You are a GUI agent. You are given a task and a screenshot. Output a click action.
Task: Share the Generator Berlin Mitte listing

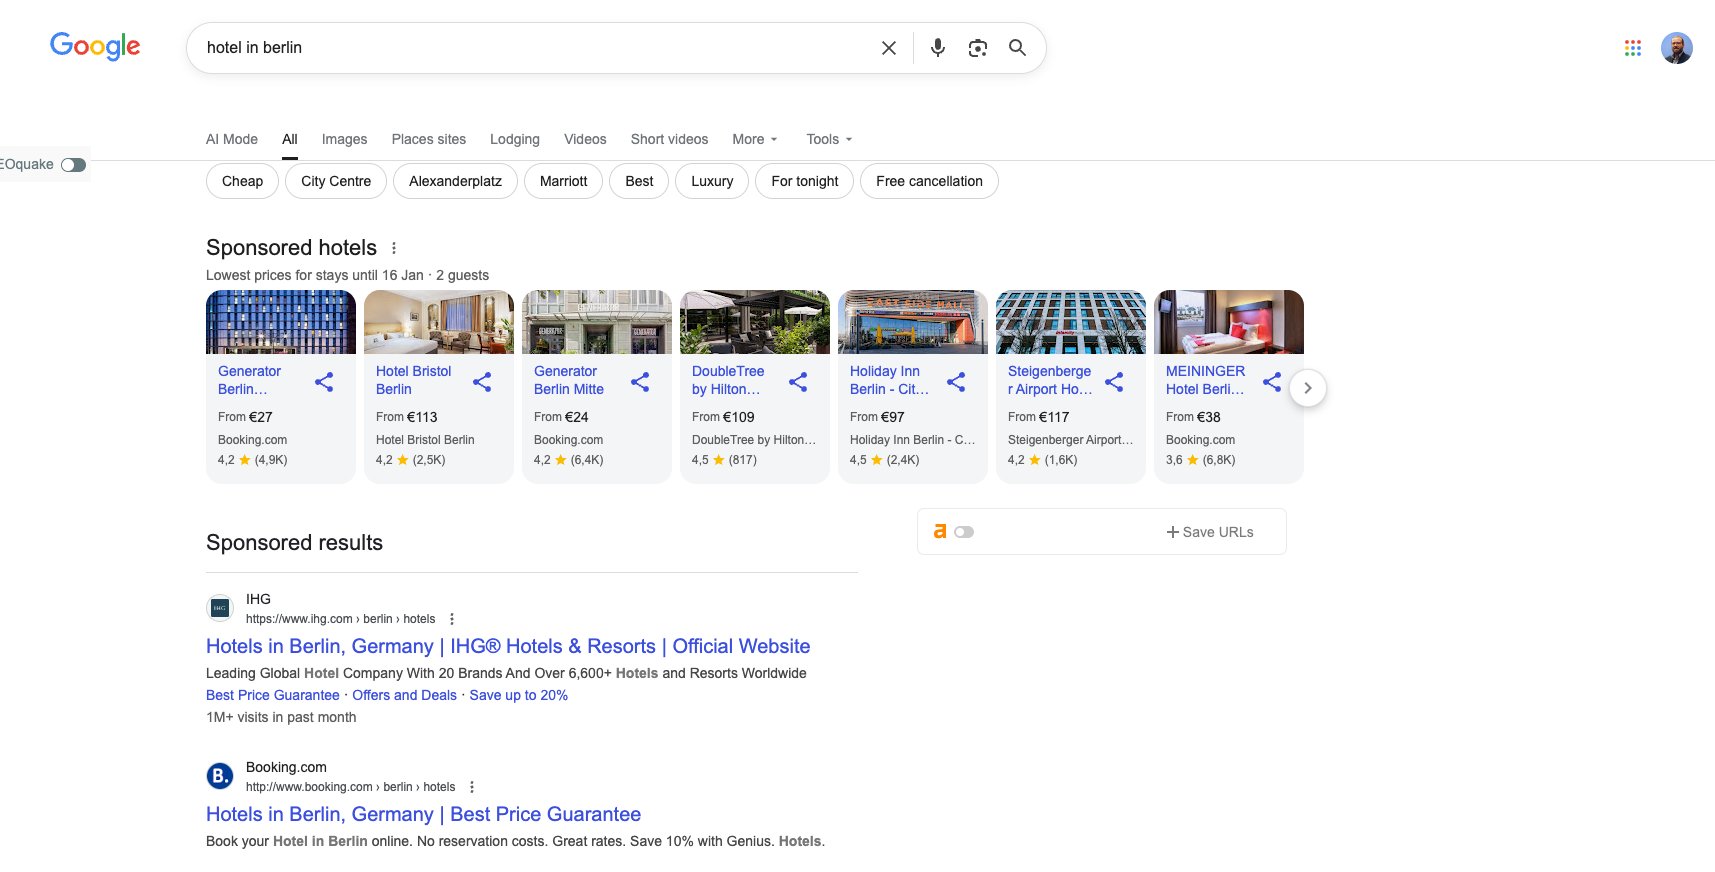[640, 382]
